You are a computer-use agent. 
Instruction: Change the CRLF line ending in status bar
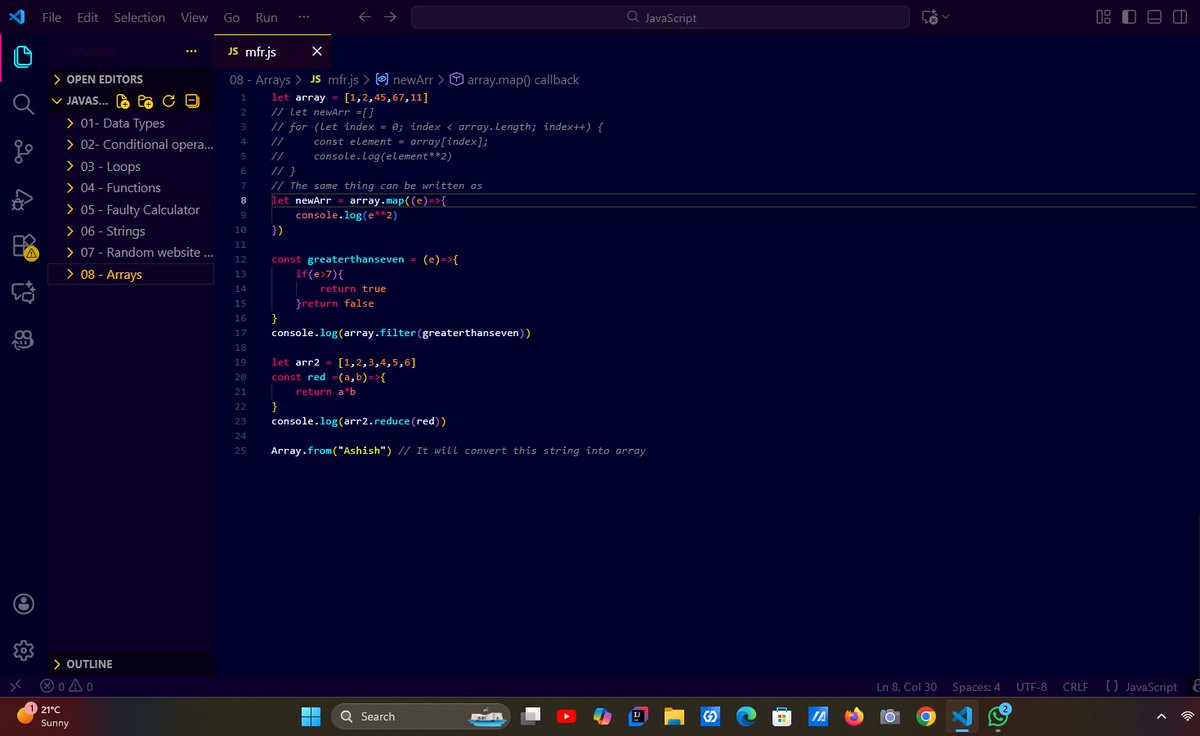point(1075,687)
